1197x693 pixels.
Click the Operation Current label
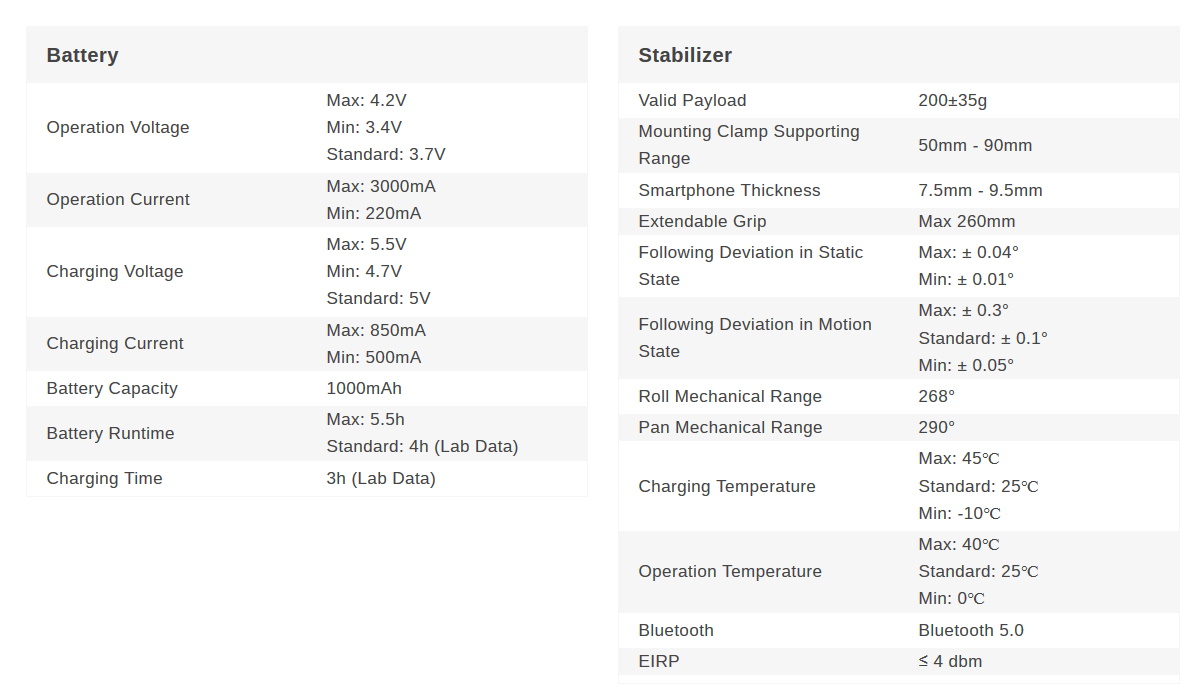118,199
